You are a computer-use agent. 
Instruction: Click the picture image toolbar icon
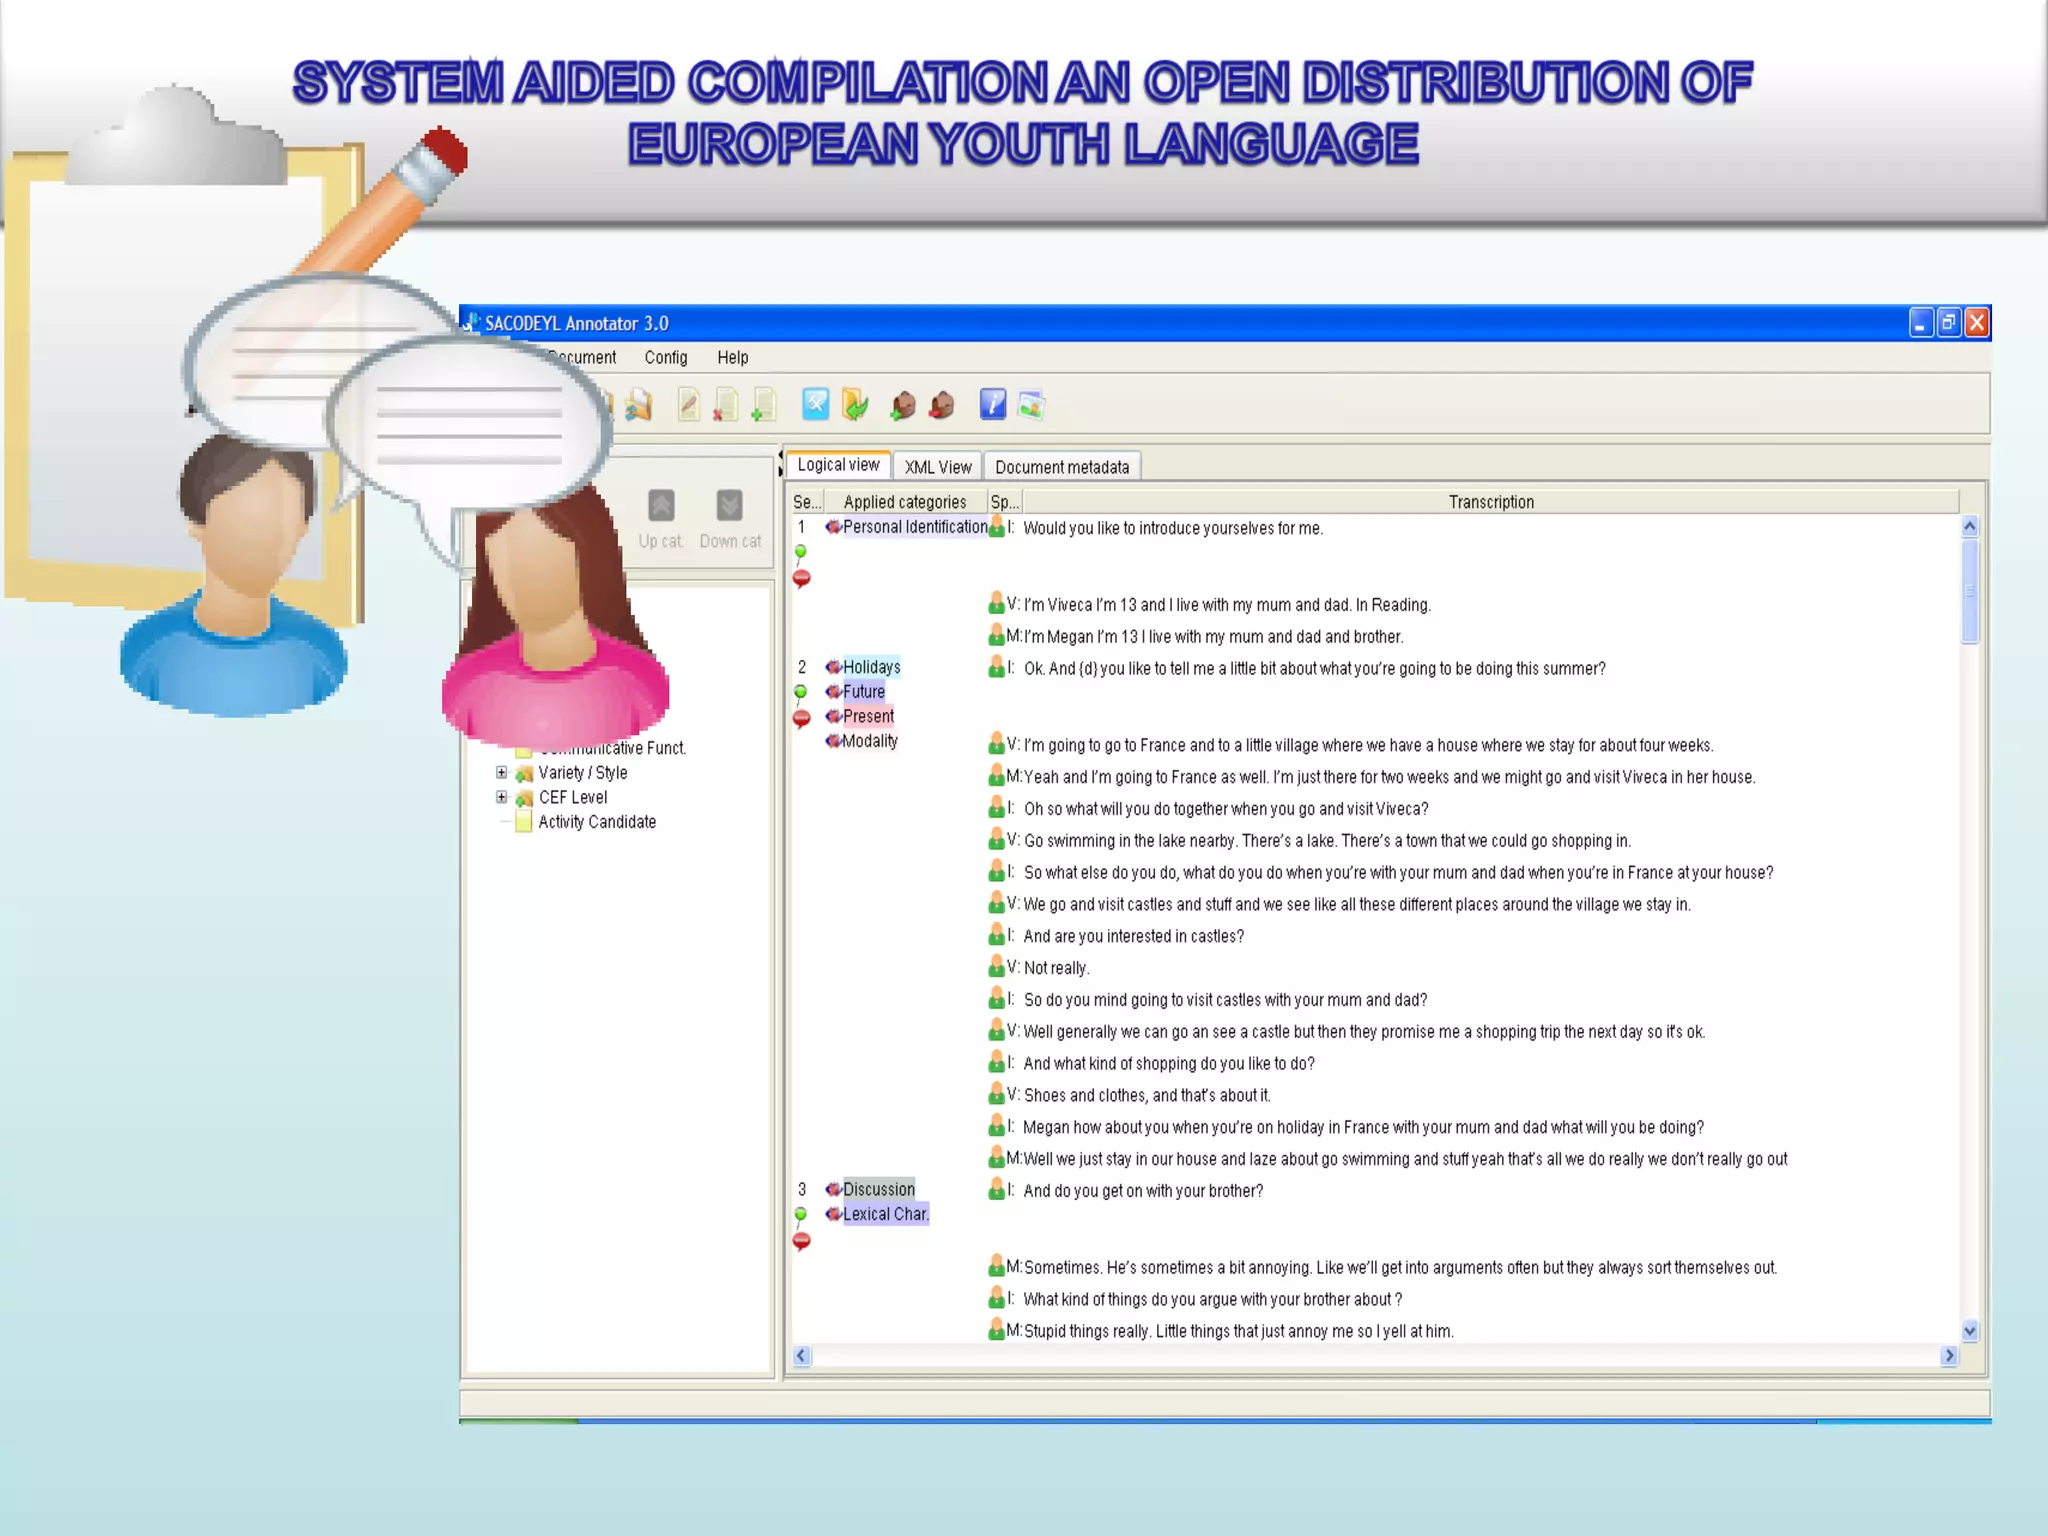(1031, 404)
